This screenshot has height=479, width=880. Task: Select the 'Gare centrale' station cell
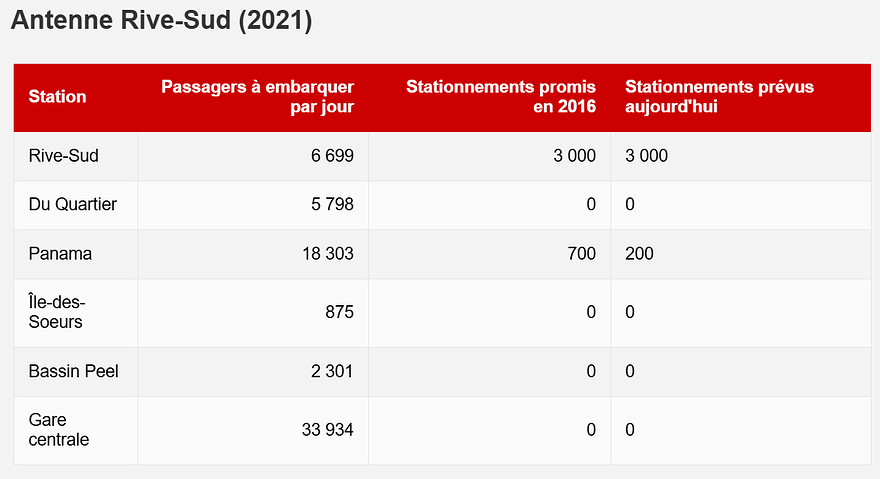[x=59, y=430]
